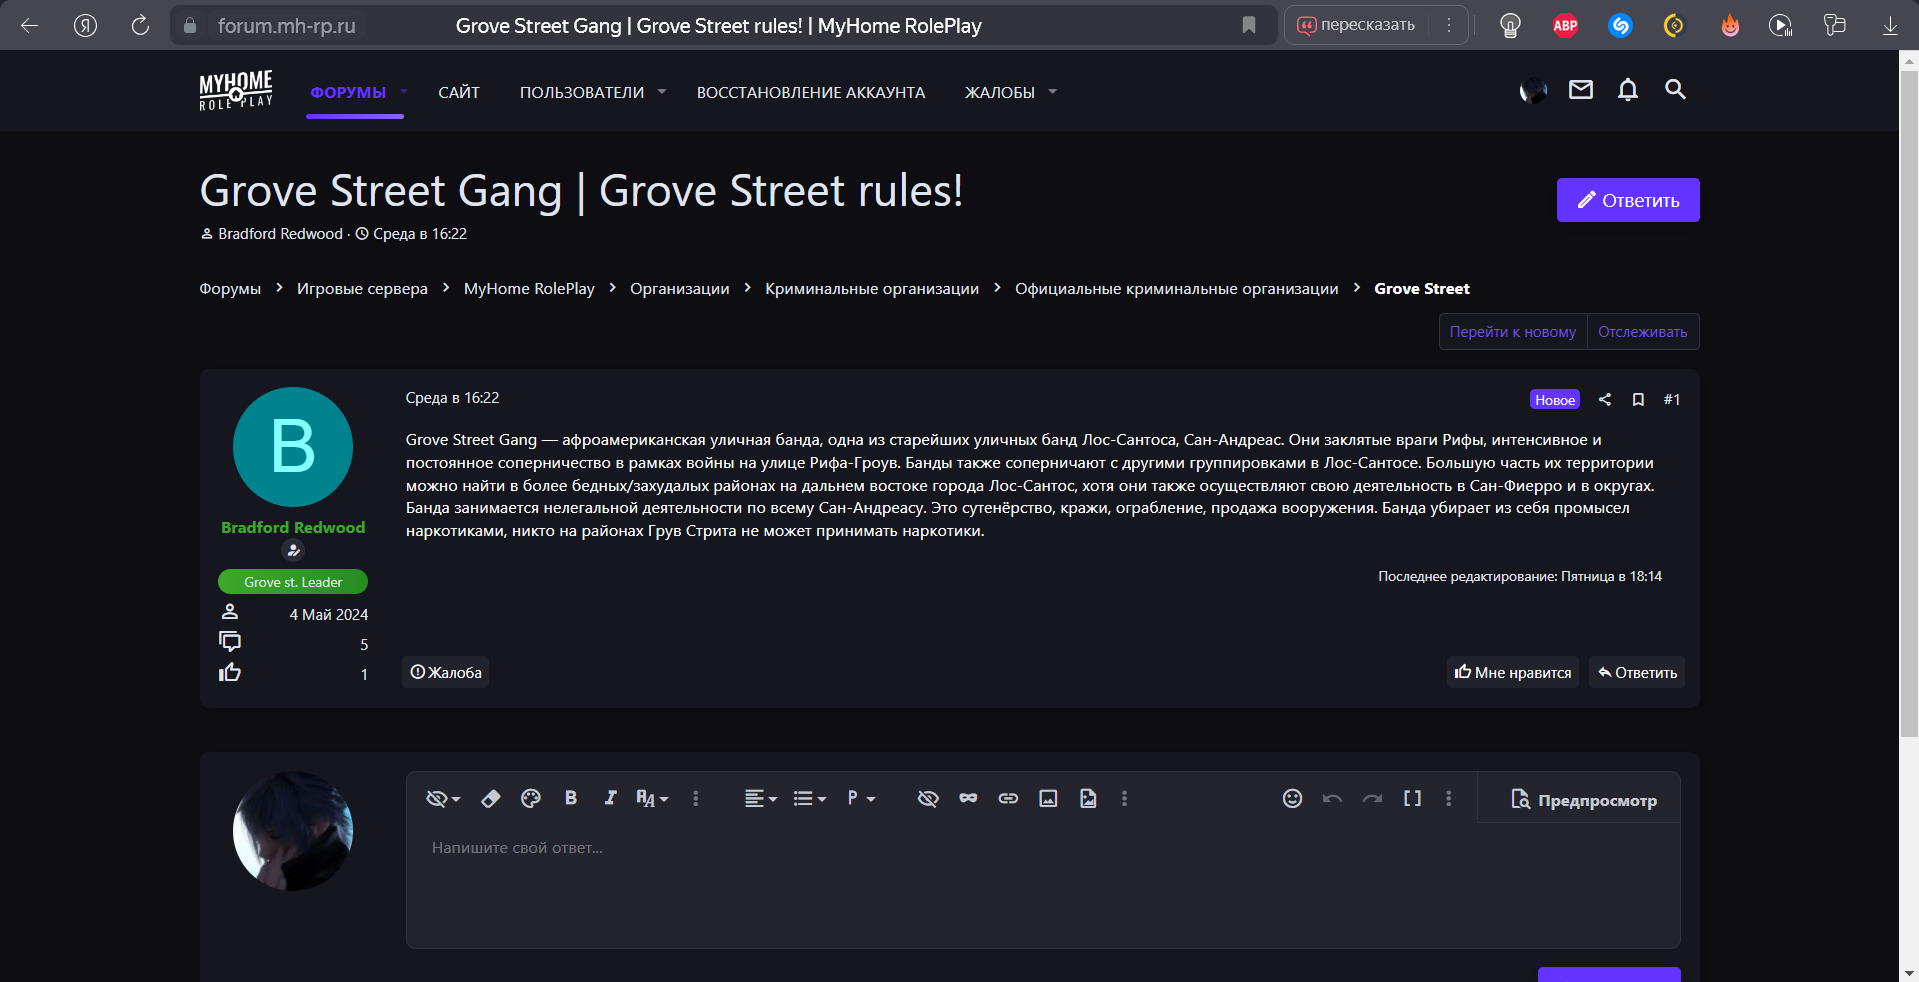The width and height of the screenshot is (1919, 982).
Task: Open font size dropdown in editor
Action: 652,798
